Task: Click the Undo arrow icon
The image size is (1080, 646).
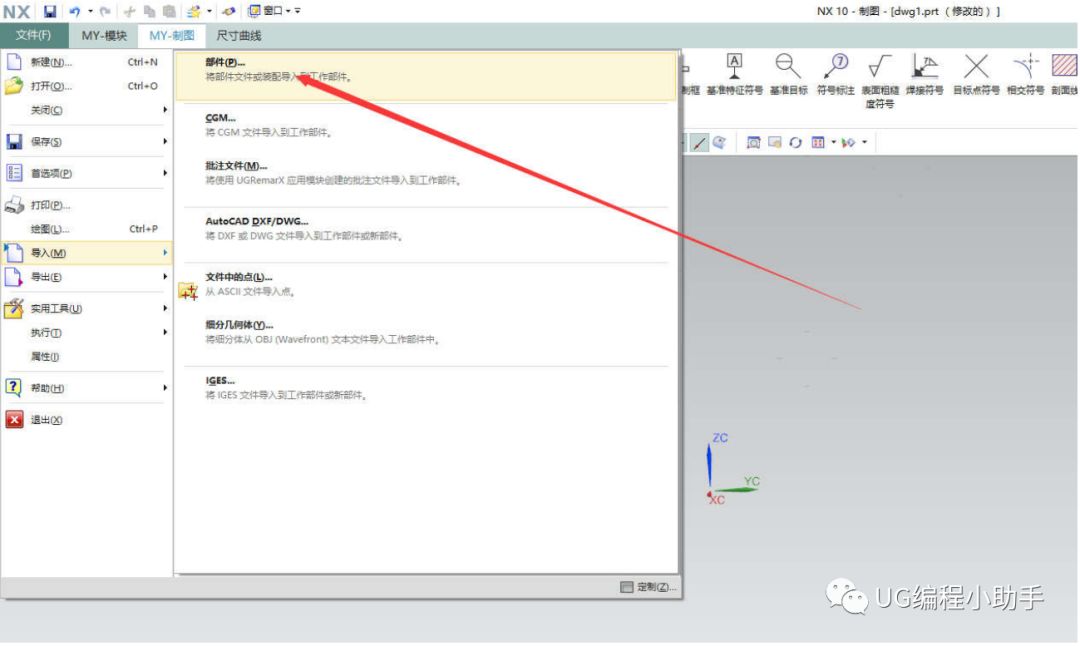Action: click(x=74, y=11)
